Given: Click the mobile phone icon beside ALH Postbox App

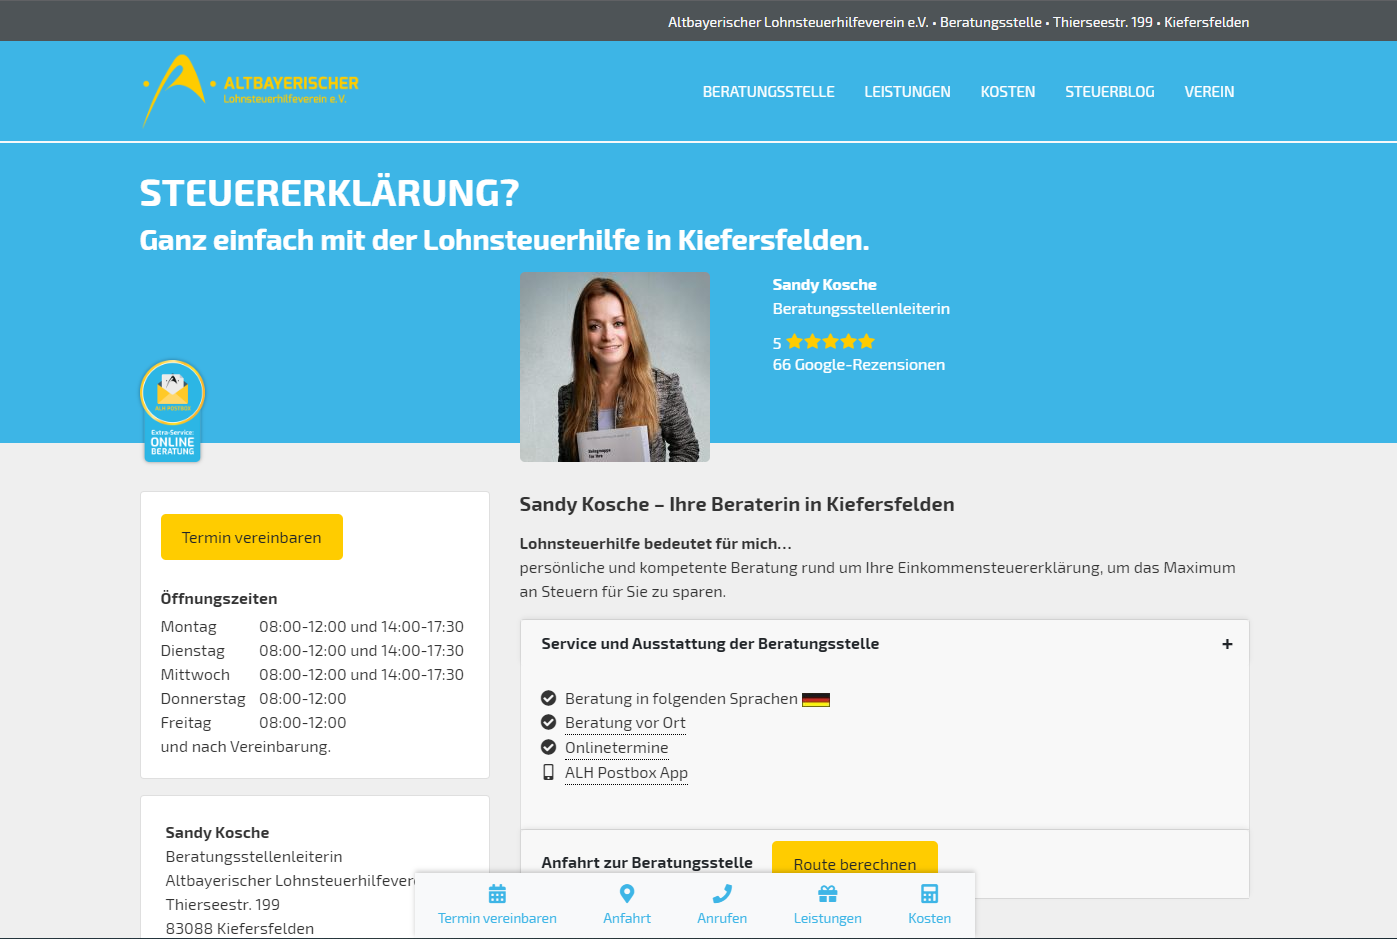Looking at the screenshot, I should (x=548, y=772).
